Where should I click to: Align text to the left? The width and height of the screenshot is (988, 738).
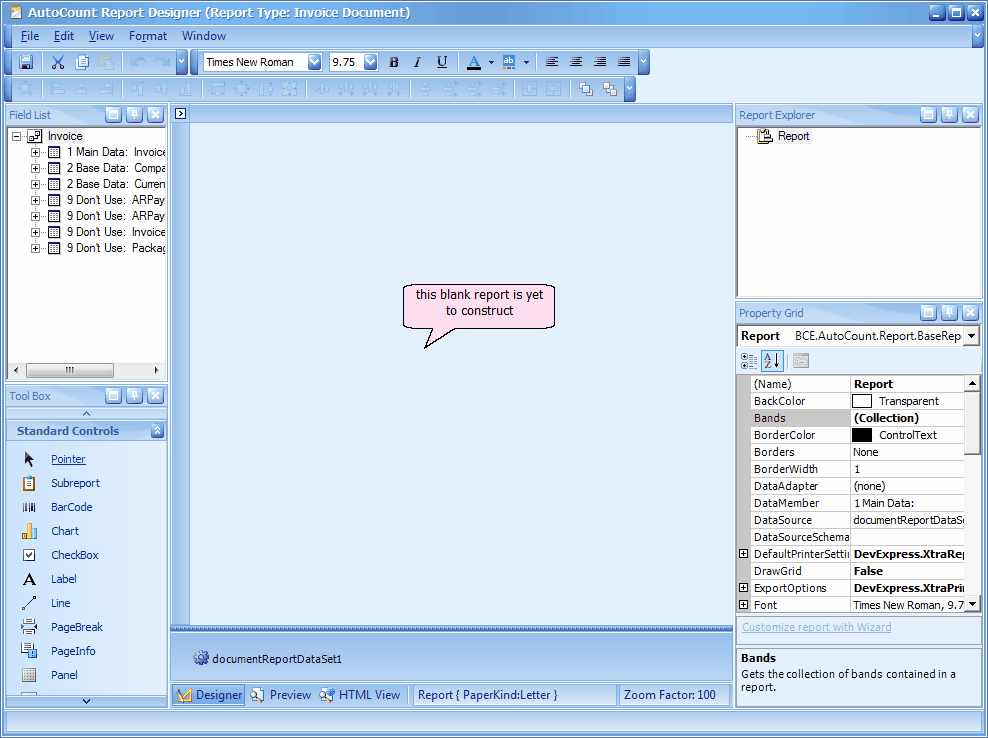pyautogui.click(x=552, y=62)
